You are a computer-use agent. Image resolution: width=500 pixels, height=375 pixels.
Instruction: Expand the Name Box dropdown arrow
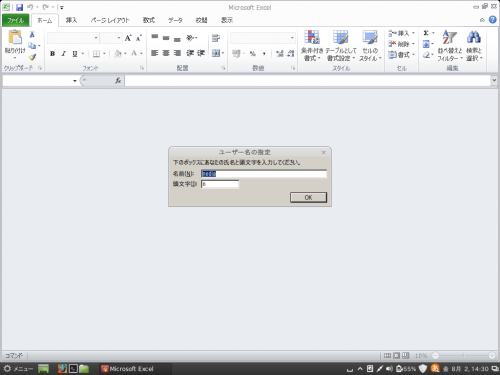pos(75,81)
